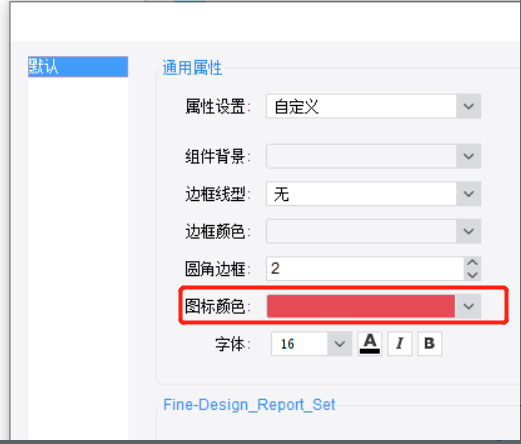
Task: Toggle italic font style
Action: [x=400, y=344]
